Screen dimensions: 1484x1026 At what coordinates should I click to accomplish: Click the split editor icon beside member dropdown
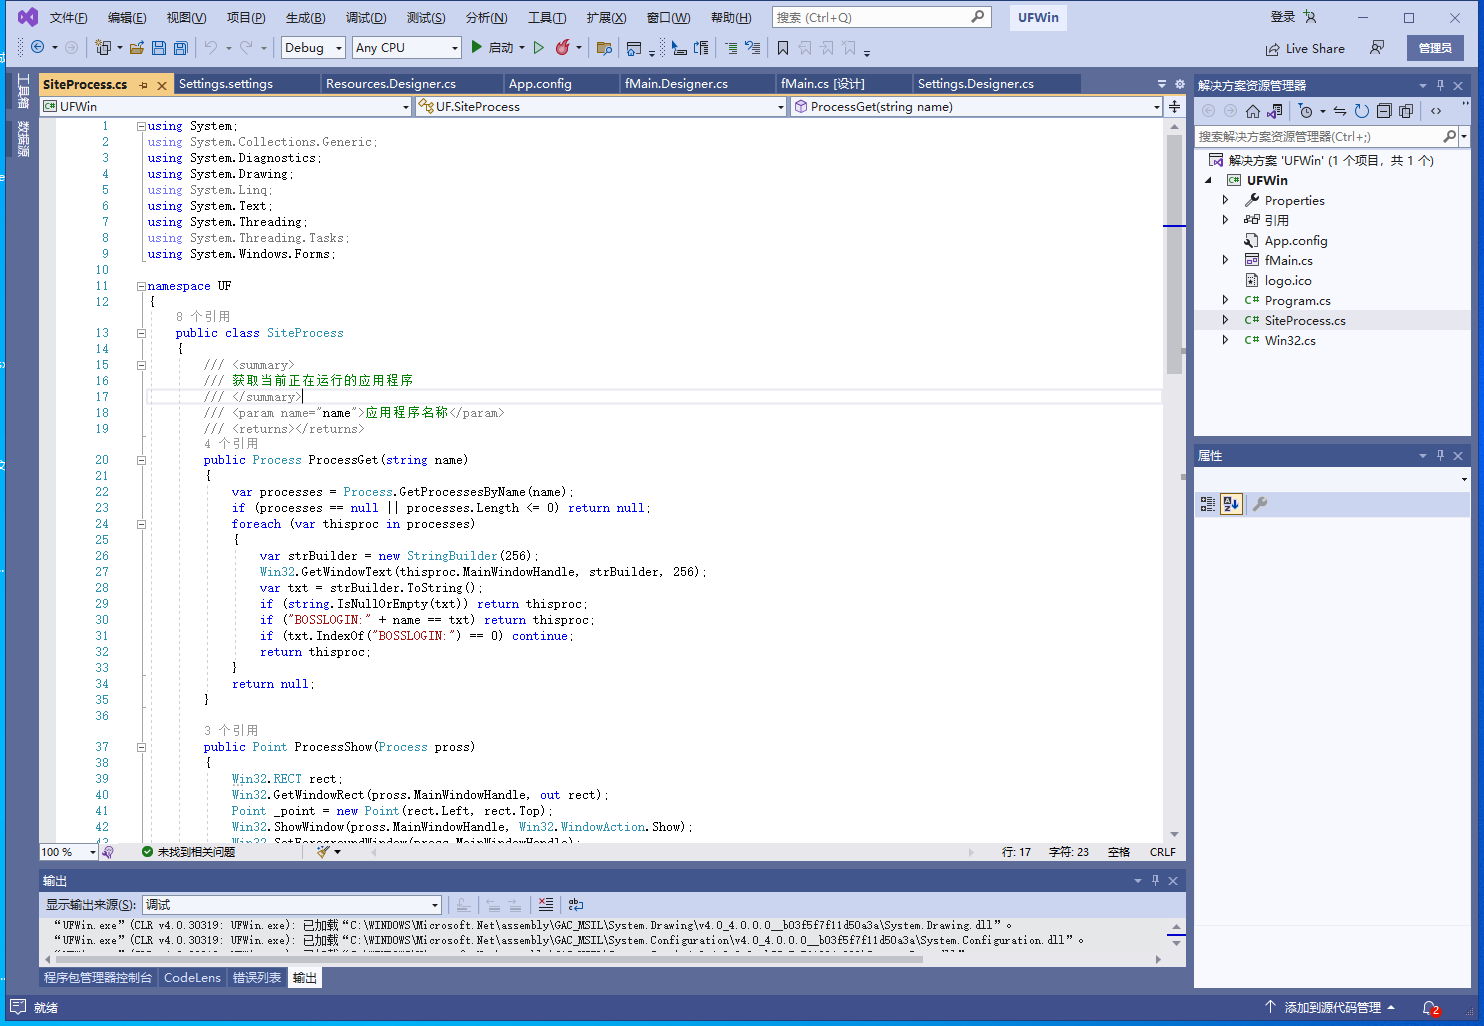(1175, 106)
